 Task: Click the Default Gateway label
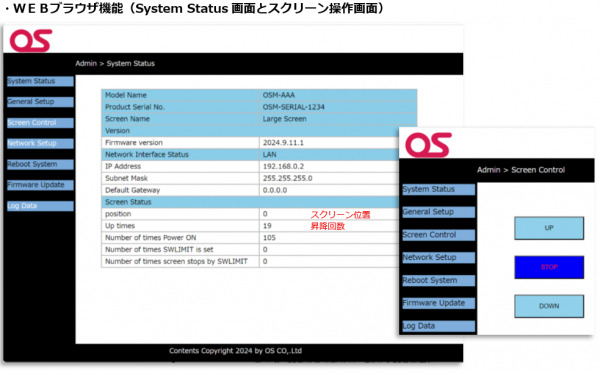point(132,190)
